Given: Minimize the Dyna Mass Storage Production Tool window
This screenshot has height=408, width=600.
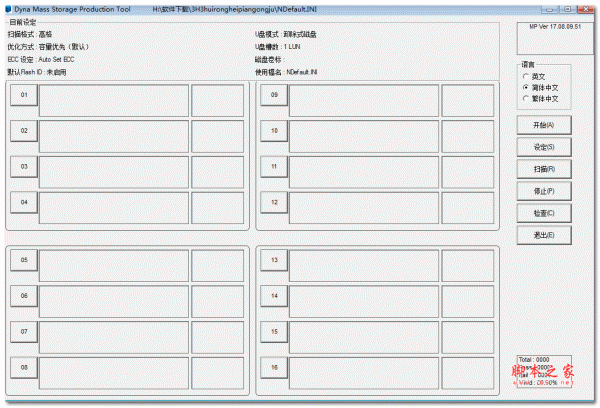Looking at the screenshot, I should (549, 9).
